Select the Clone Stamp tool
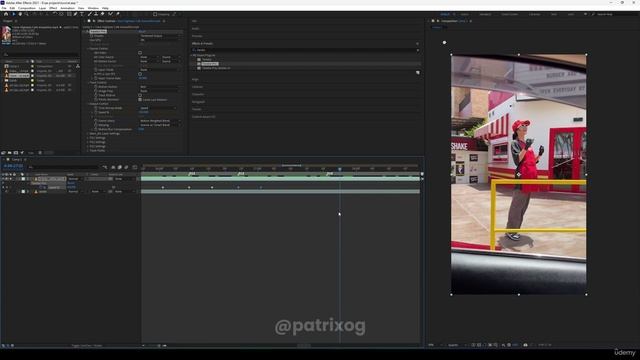The height and width of the screenshot is (360, 640). pyautogui.click(x=96, y=14)
